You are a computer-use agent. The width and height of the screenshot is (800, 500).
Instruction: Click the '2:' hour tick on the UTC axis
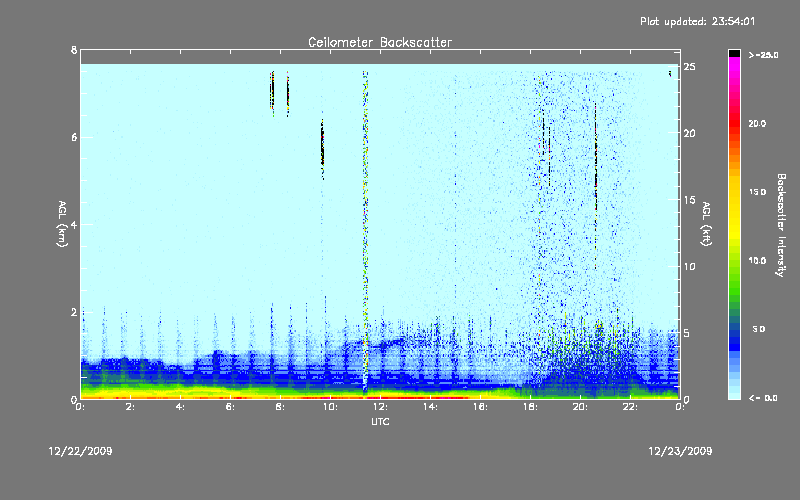point(130,407)
